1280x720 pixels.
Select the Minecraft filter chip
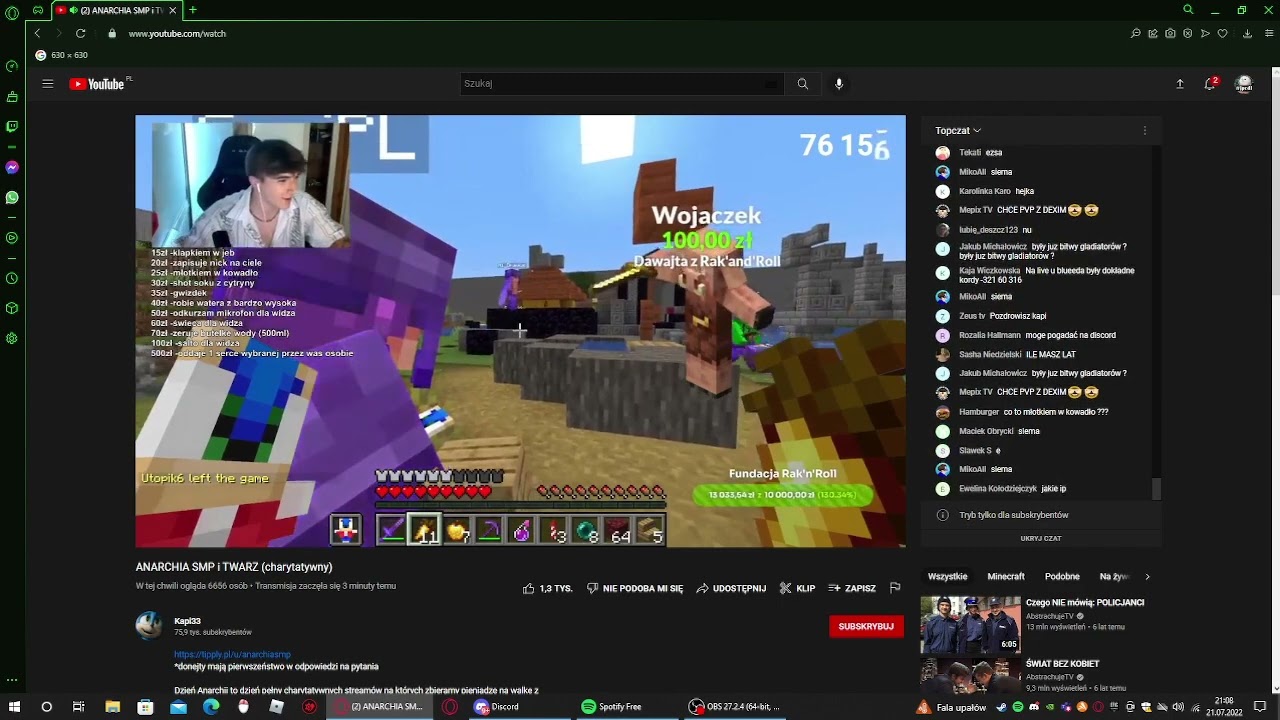[x=1006, y=576]
